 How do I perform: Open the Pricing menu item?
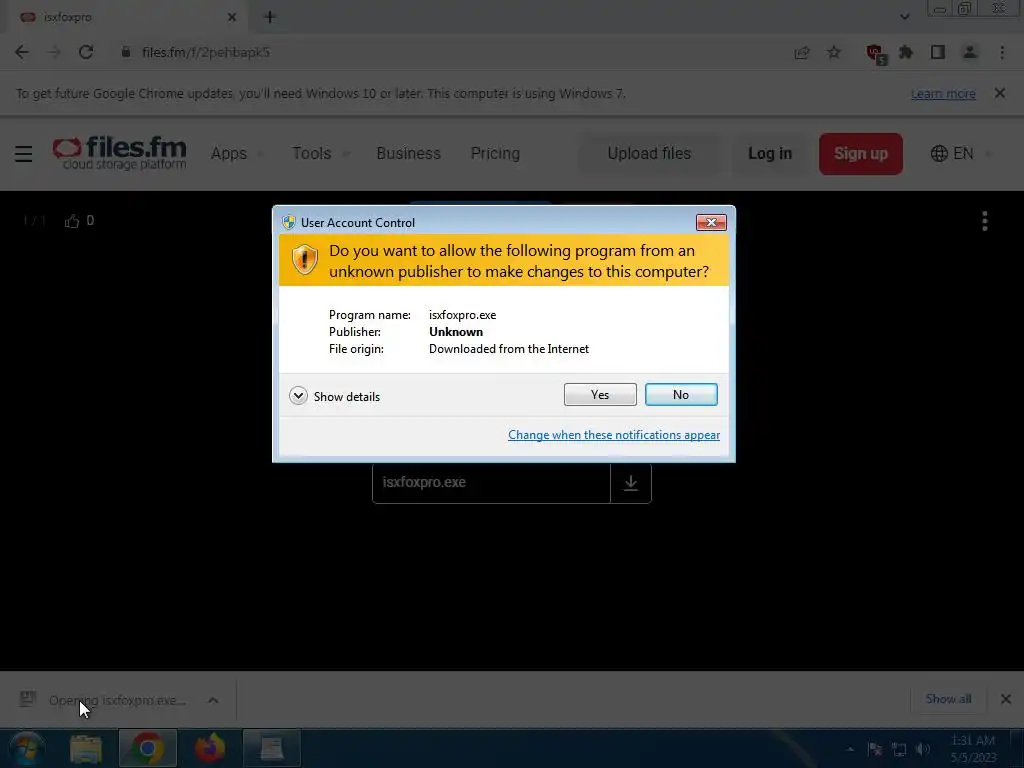[x=495, y=153]
